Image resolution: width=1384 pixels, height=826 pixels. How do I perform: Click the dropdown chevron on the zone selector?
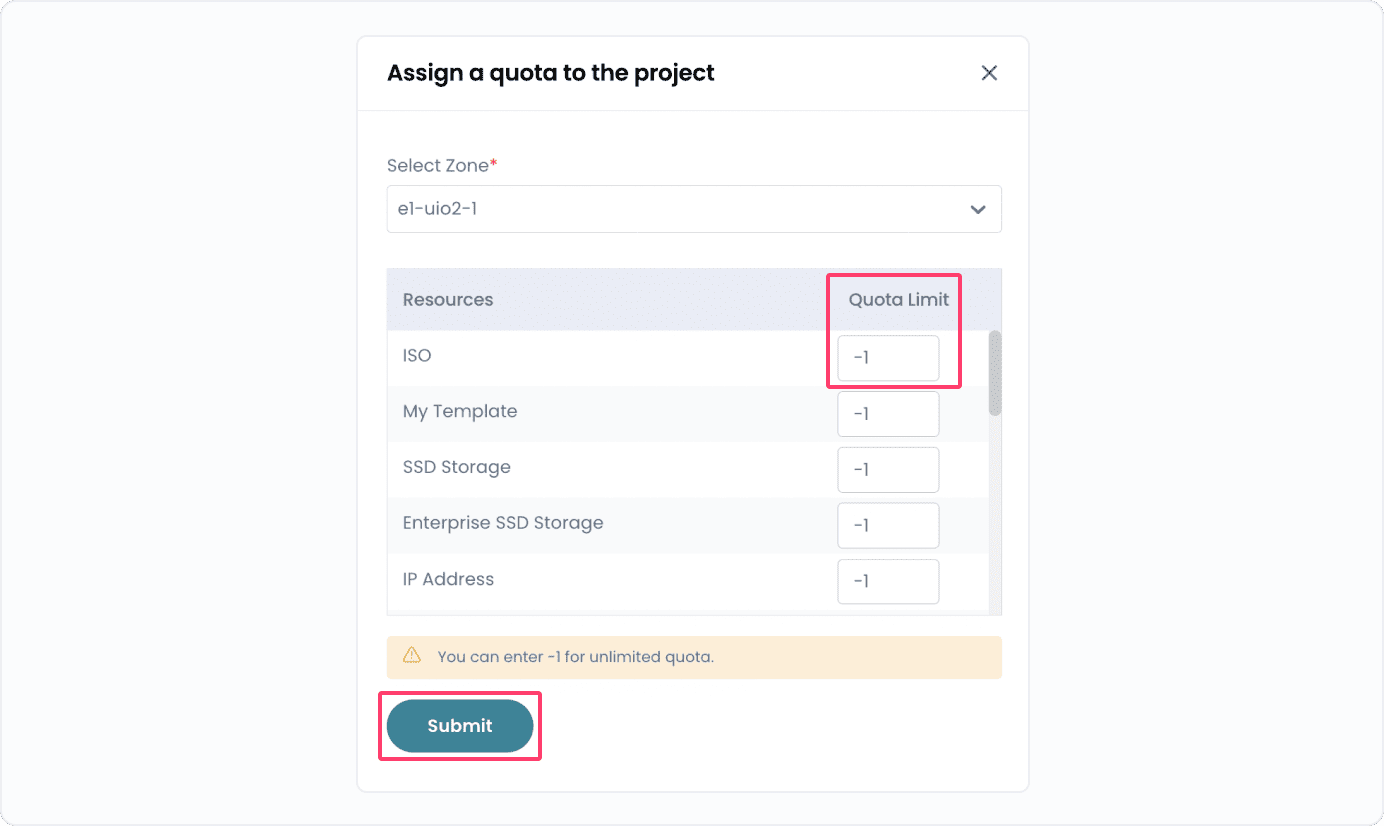tap(978, 209)
